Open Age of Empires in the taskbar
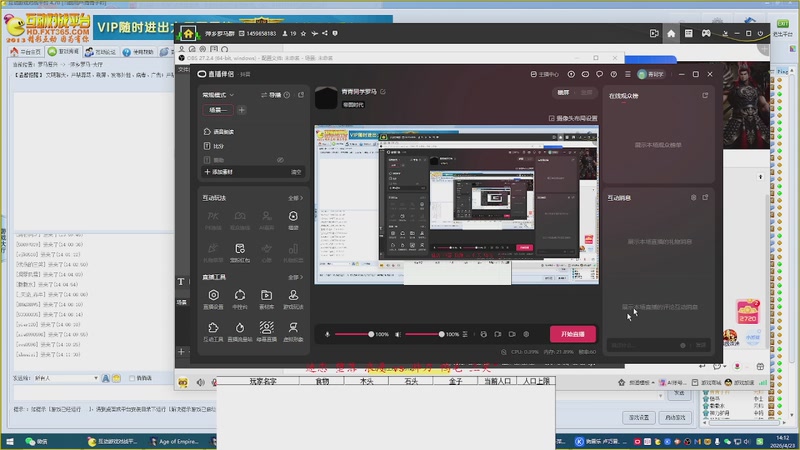 pos(174,441)
